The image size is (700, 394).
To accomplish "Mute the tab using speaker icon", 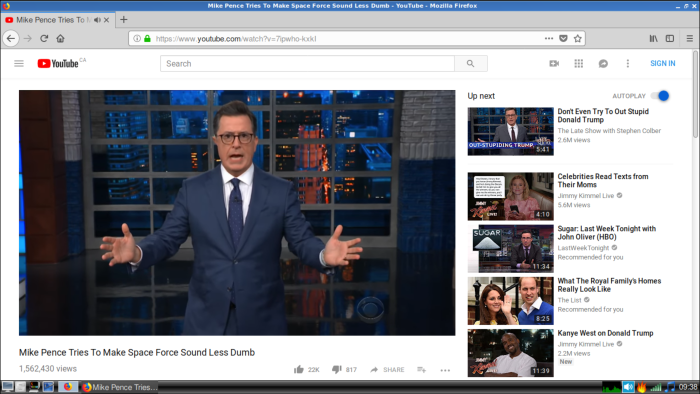I will (x=97, y=20).
